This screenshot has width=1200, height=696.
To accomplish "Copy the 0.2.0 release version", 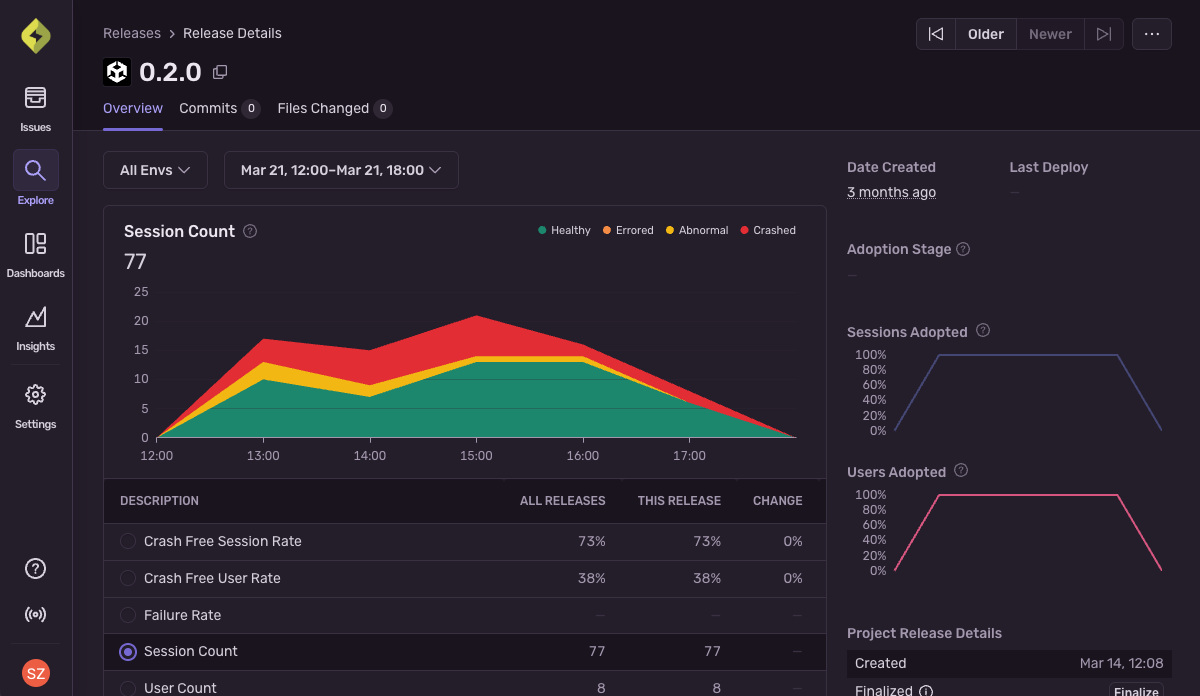I will [219, 71].
